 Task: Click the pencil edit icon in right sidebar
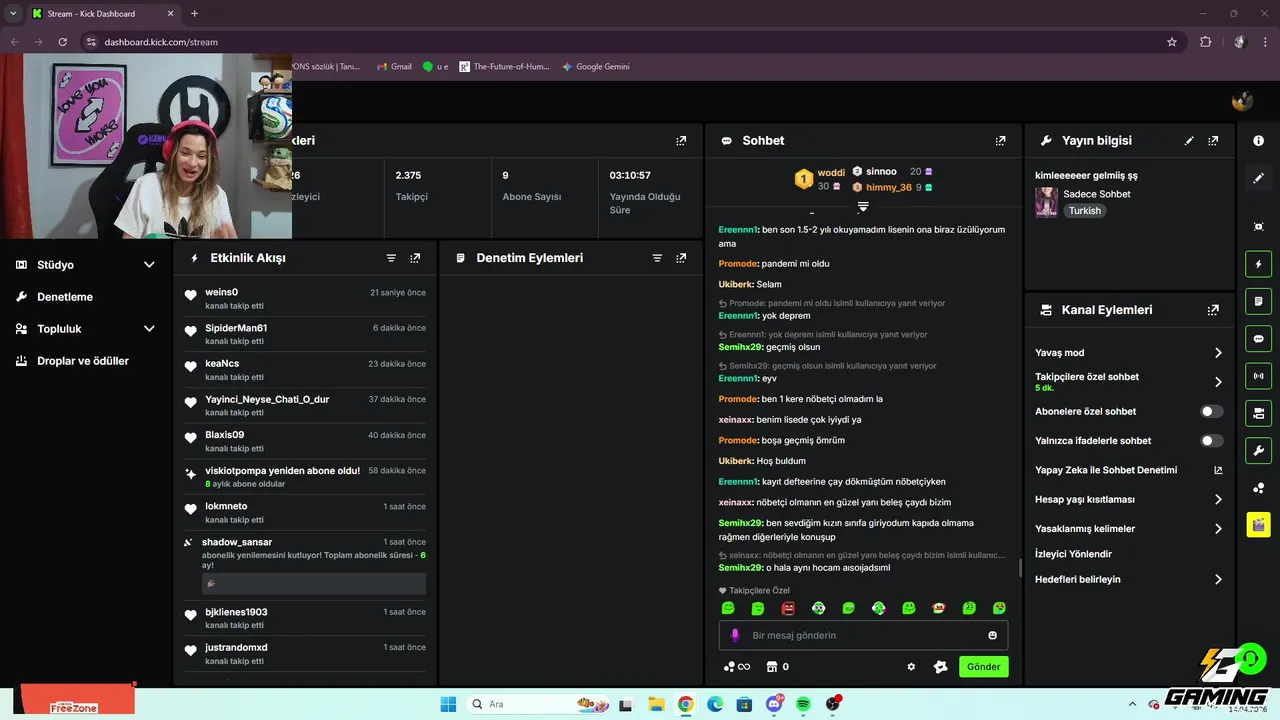tap(1258, 178)
